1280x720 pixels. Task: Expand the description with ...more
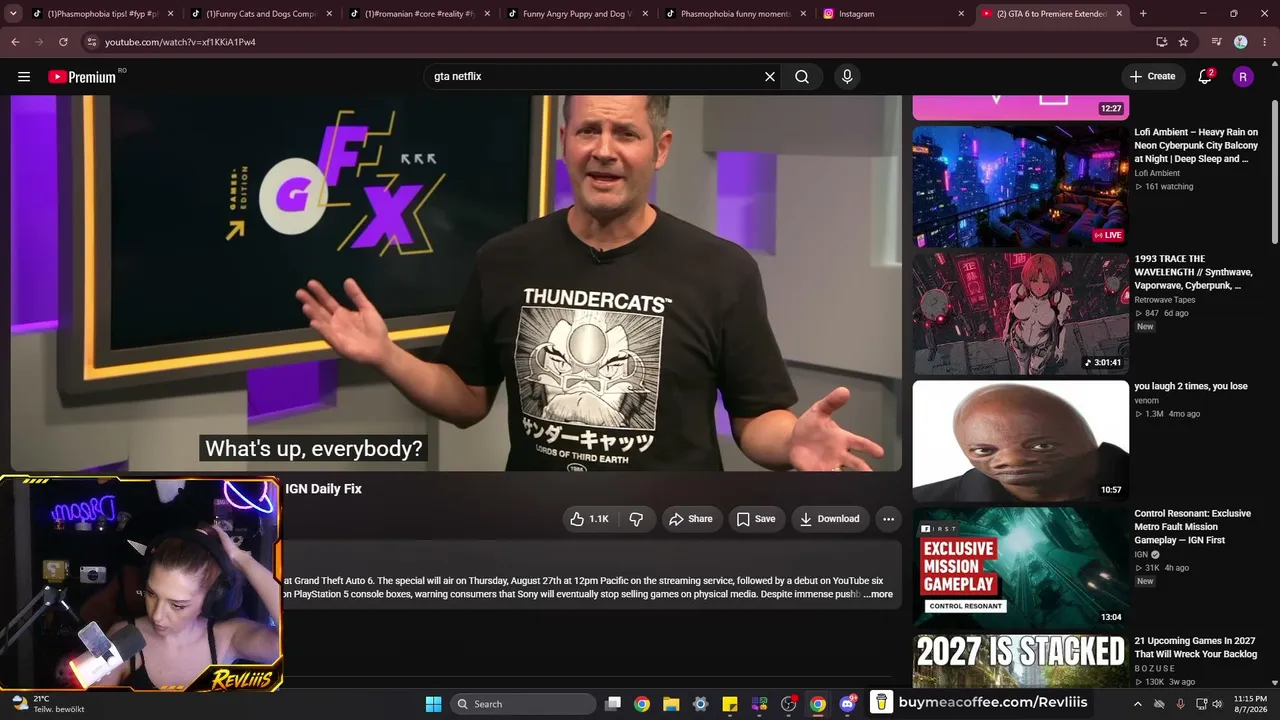point(879,595)
